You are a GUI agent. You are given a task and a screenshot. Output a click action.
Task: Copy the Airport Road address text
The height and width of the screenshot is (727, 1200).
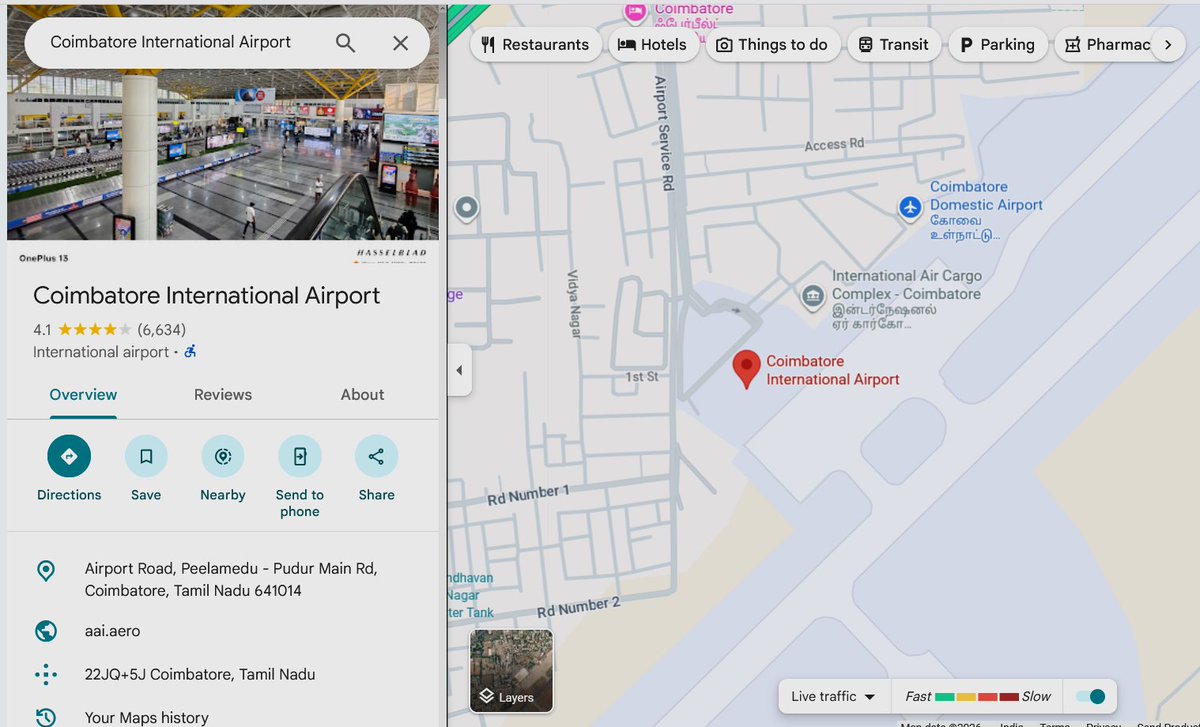pyautogui.click(x=231, y=579)
